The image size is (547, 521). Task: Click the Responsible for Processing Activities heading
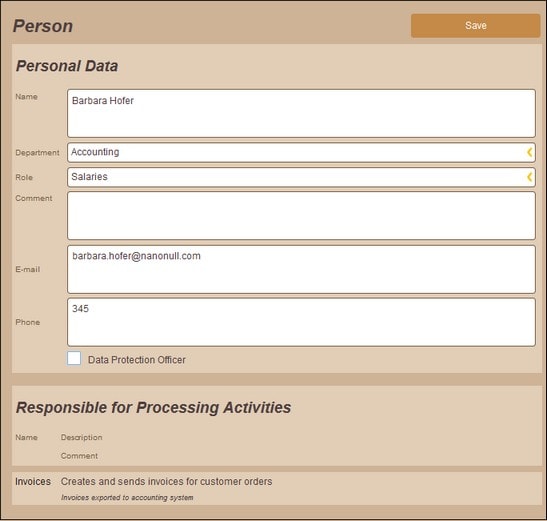pos(153,408)
